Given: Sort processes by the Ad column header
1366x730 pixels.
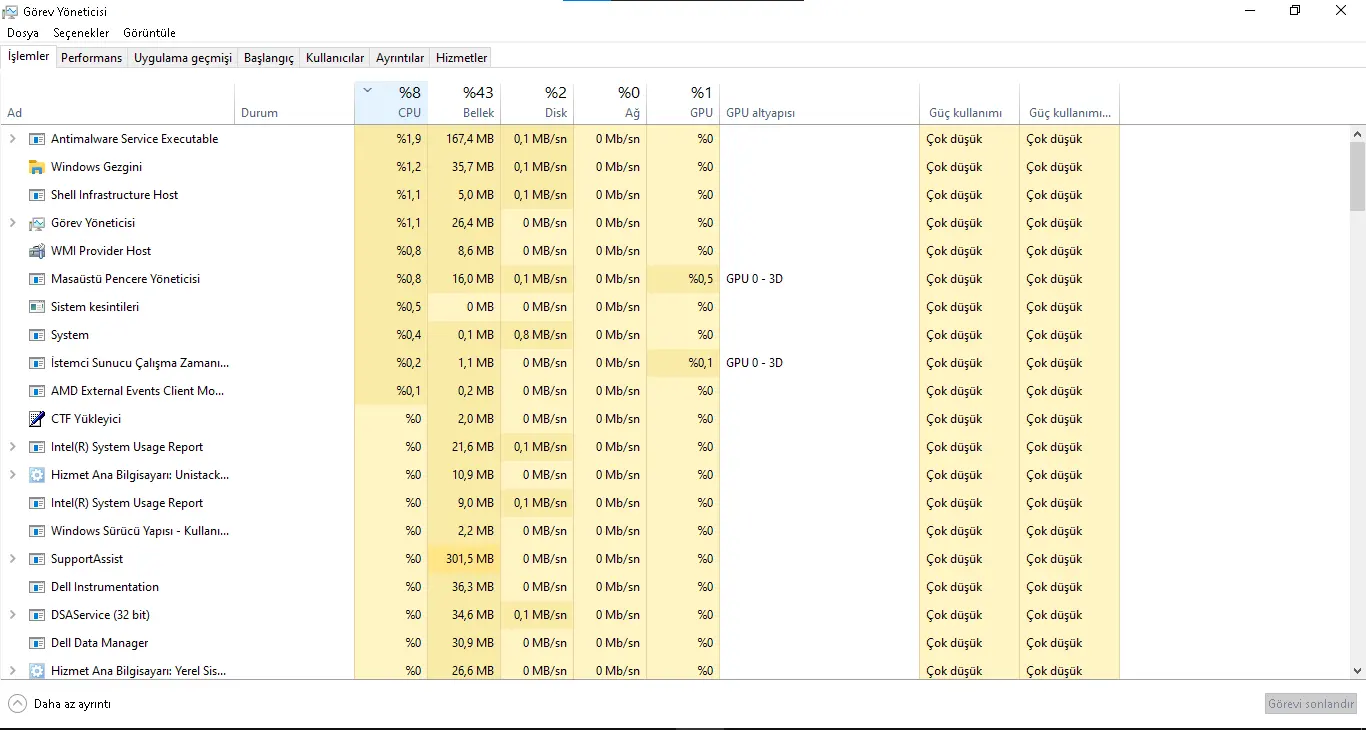Looking at the screenshot, I should [x=118, y=103].
